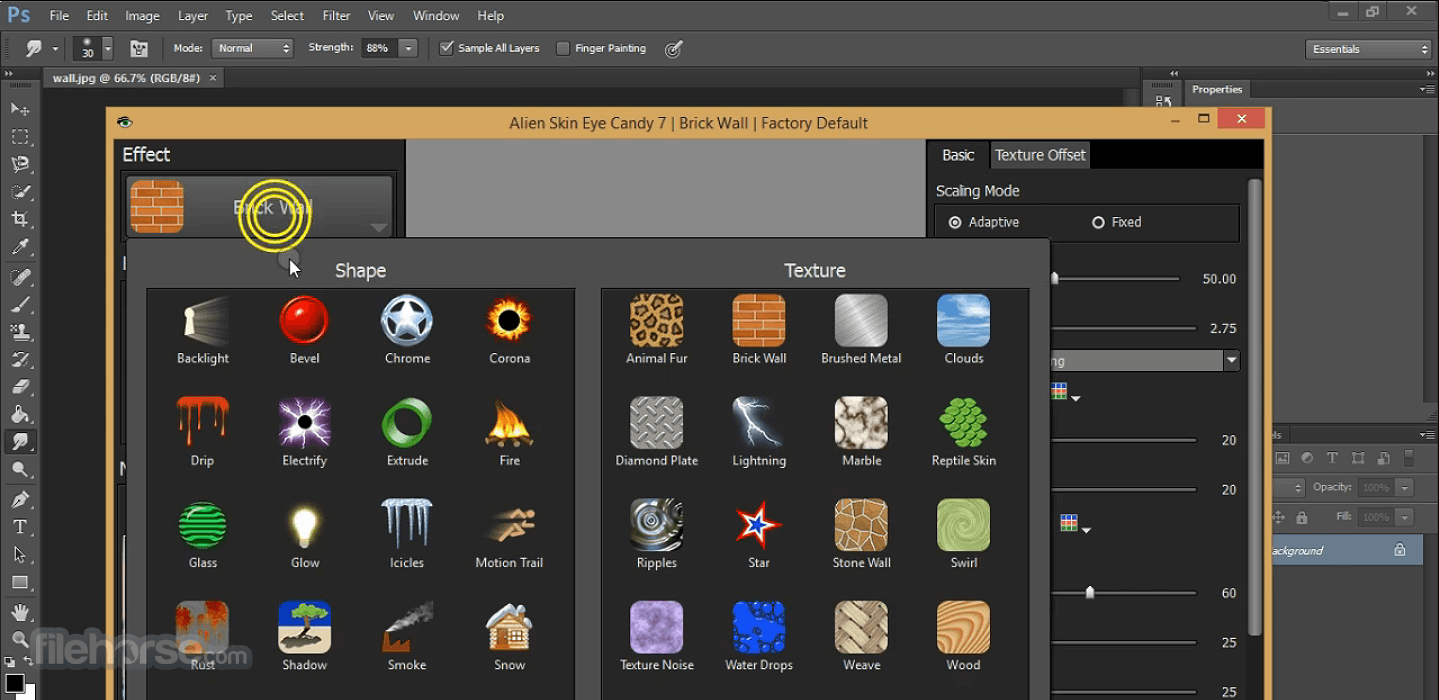Click the foreground color swatch
This screenshot has width=1439, height=700.
pyautogui.click(x=14, y=685)
